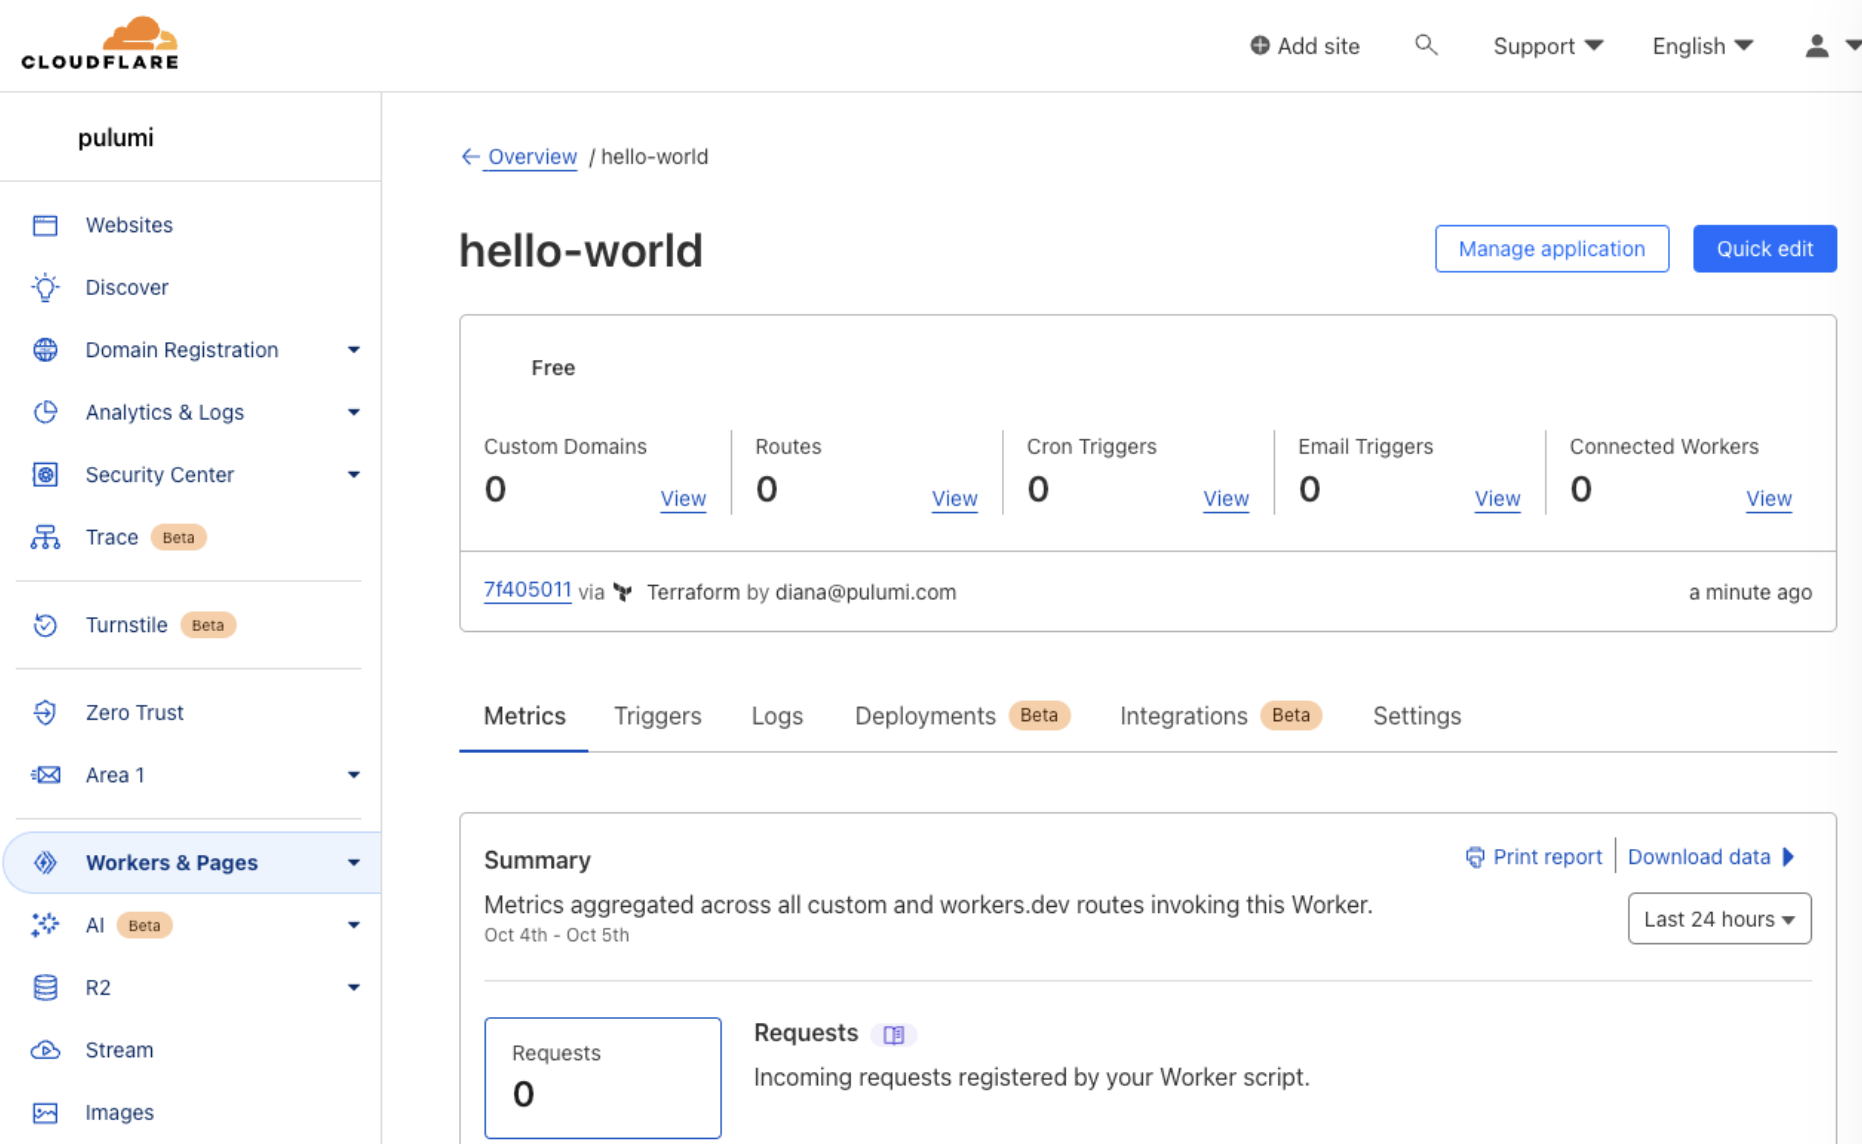Expand the Analytics & Logs section
The width and height of the screenshot is (1862, 1144).
353,412
